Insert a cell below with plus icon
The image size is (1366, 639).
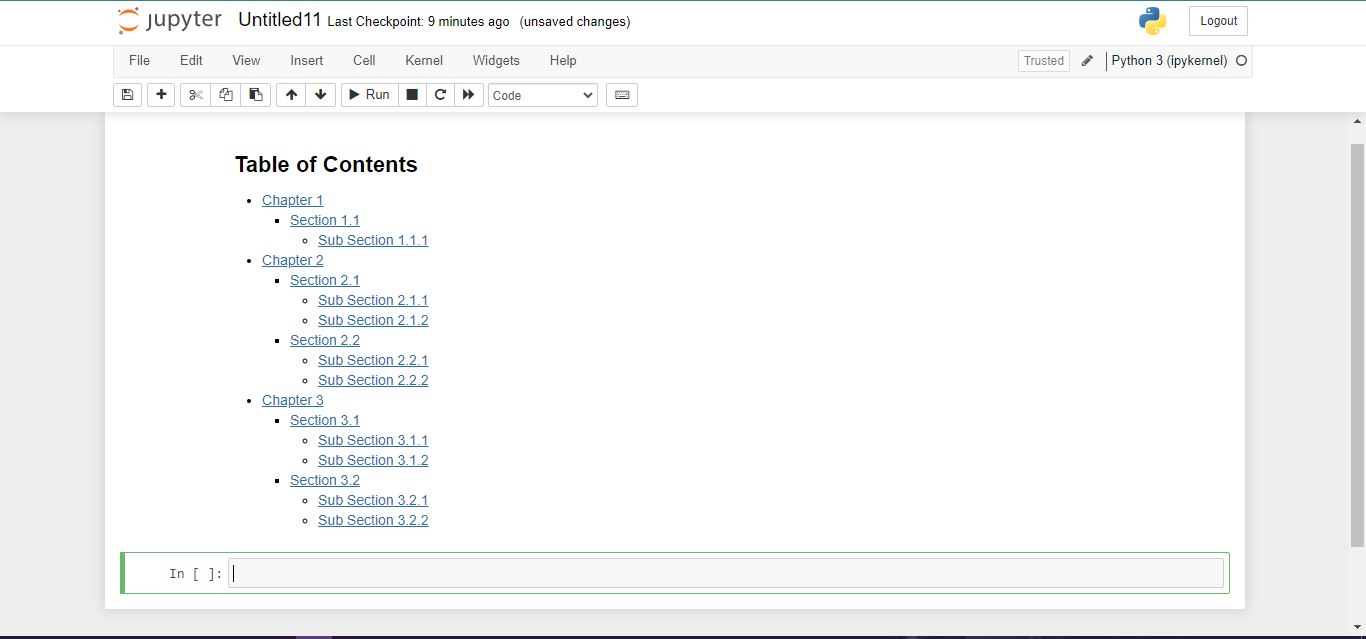point(161,95)
